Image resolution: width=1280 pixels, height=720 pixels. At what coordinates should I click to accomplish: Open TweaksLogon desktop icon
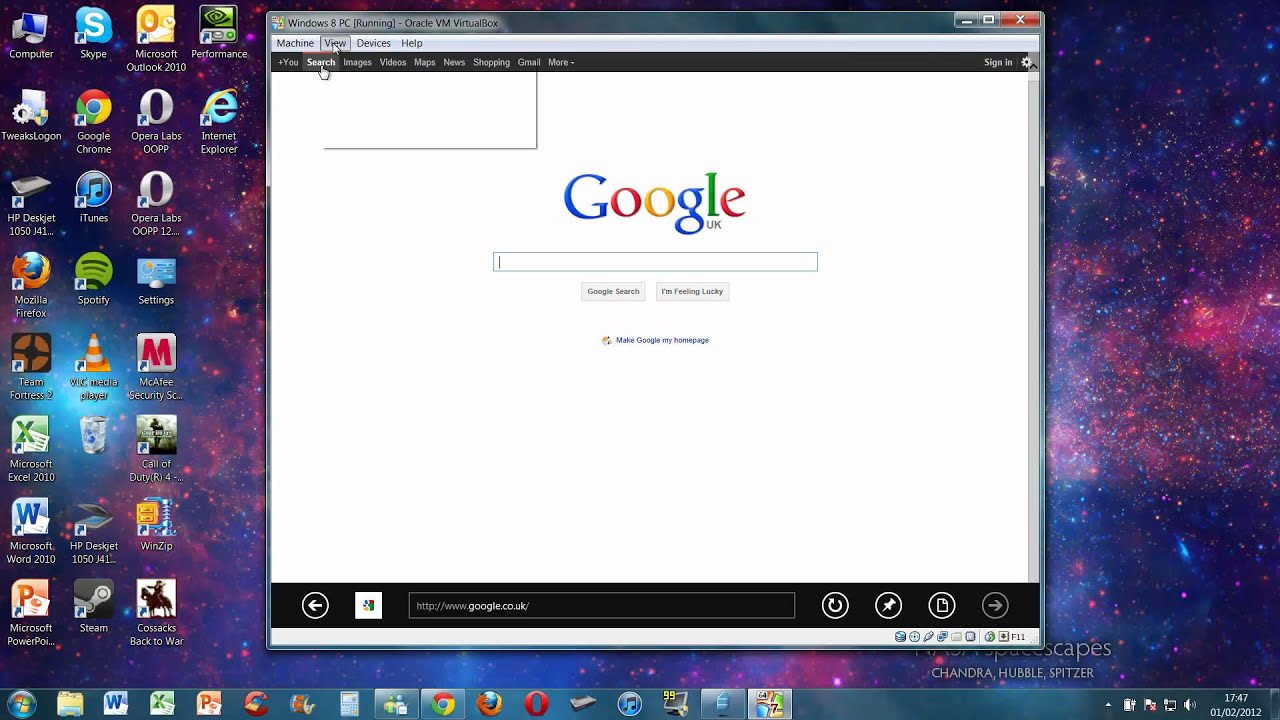[x=31, y=115]
